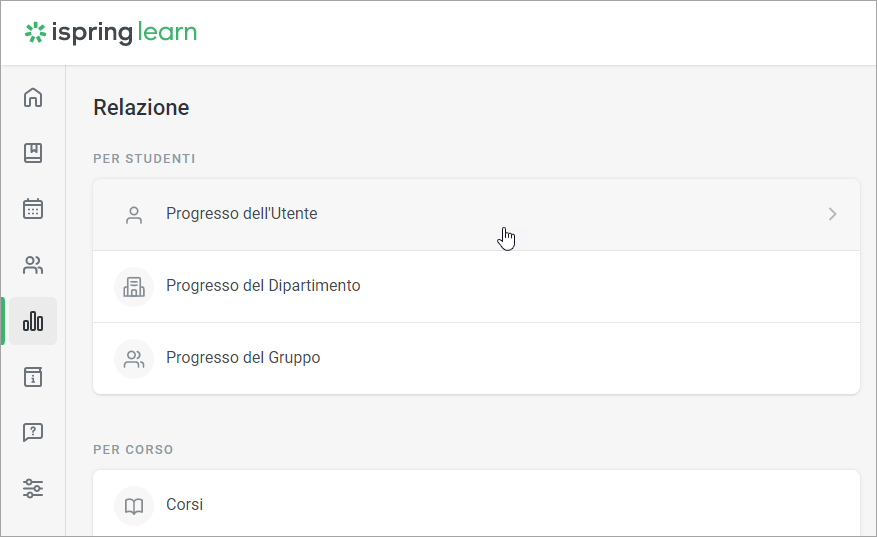This screenshot has height=537, width=877.
Task: Open the course catalog bookmark icon
Action: coord(33,153)
